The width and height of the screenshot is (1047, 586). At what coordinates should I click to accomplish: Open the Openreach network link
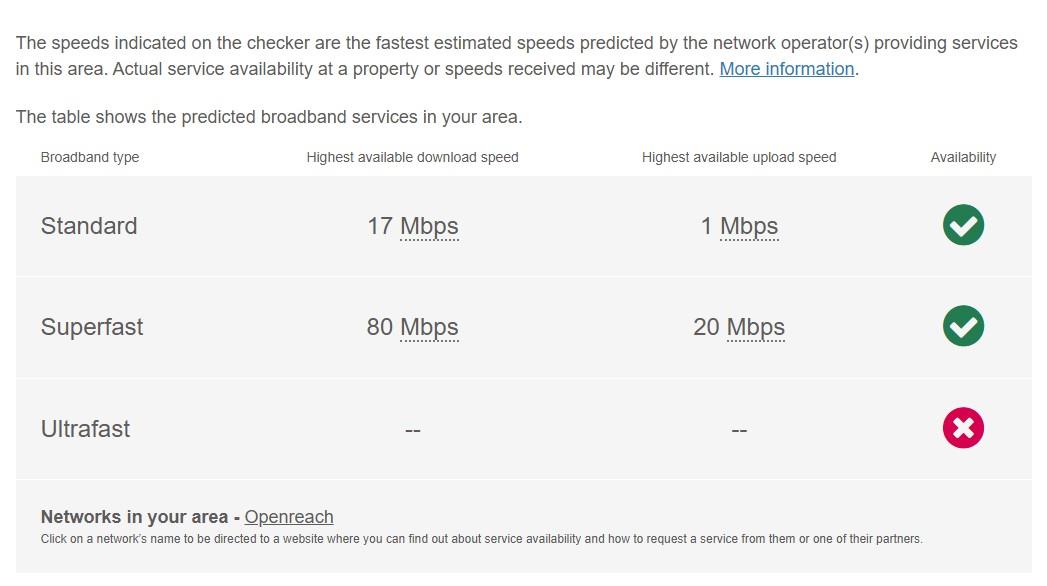click(288, 517)
